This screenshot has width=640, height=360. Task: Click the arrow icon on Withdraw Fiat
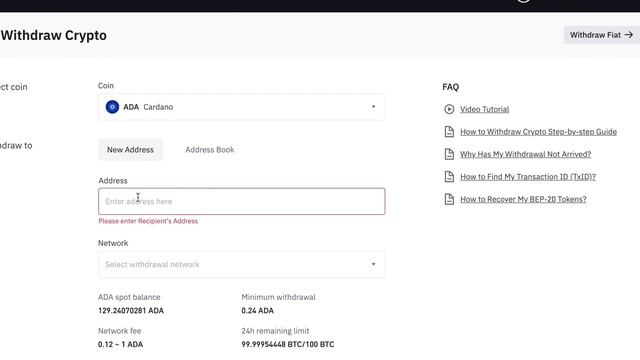[629, 35]
